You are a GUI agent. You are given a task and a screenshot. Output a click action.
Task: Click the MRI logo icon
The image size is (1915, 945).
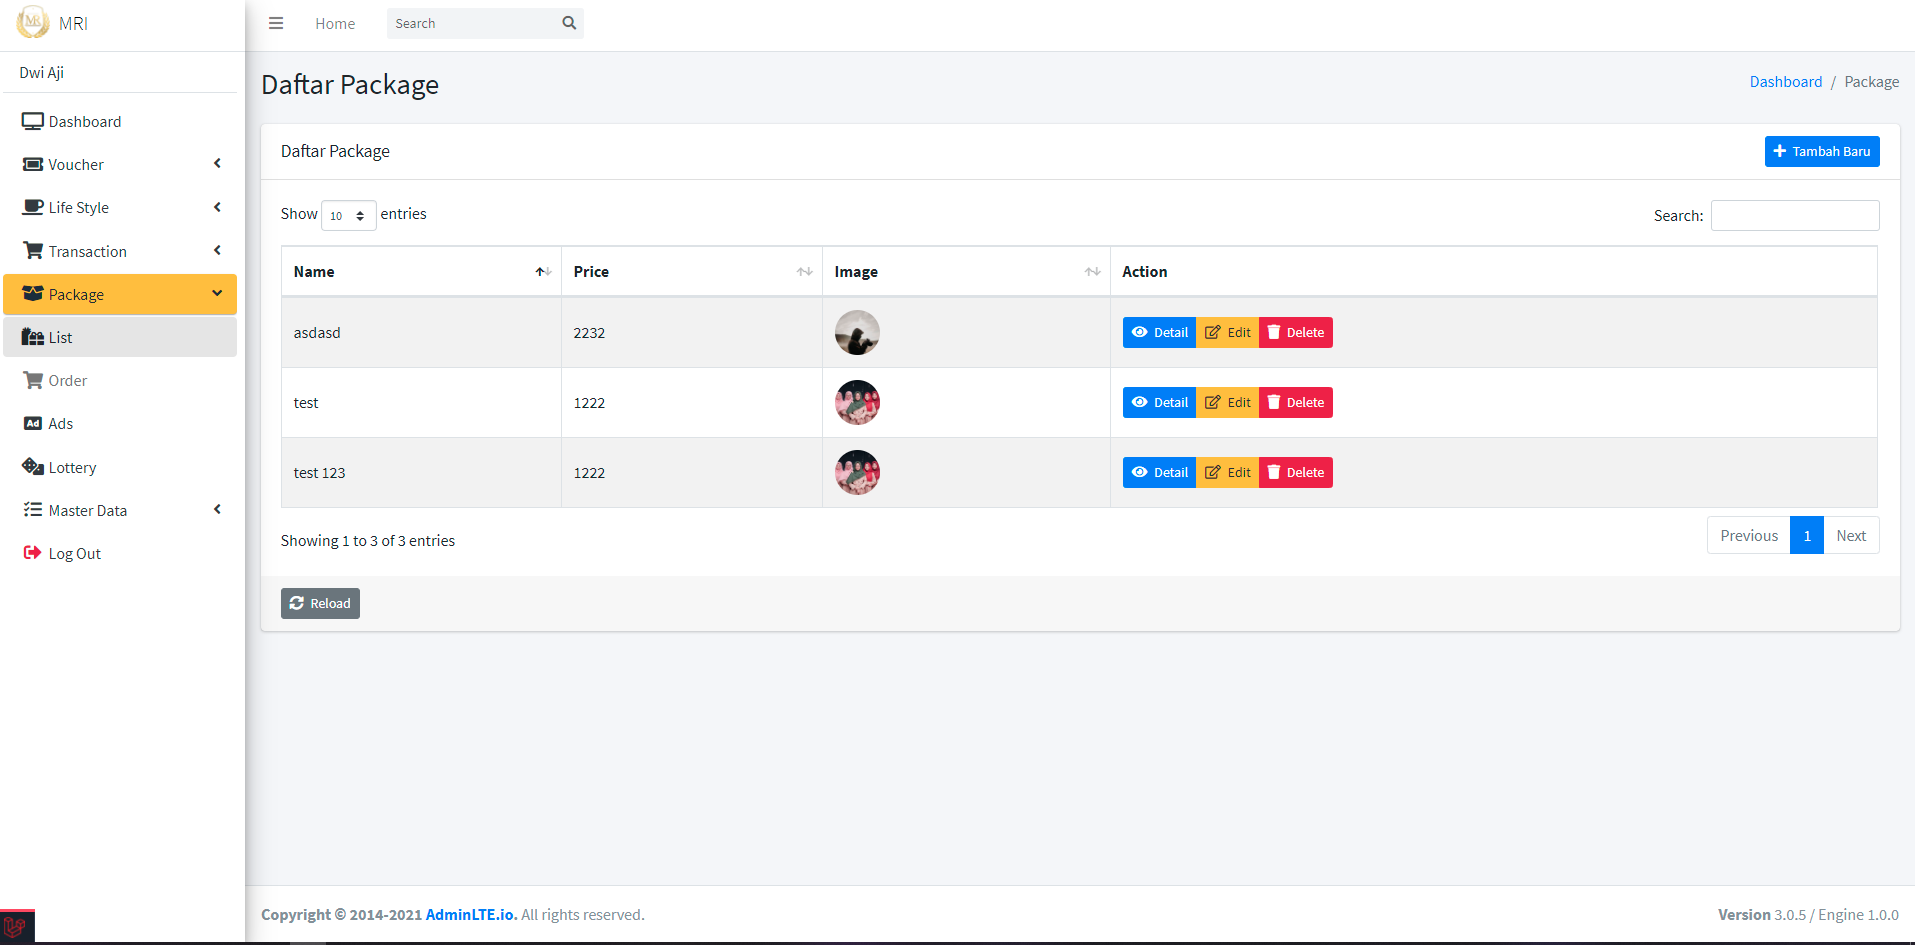point(33,22)
